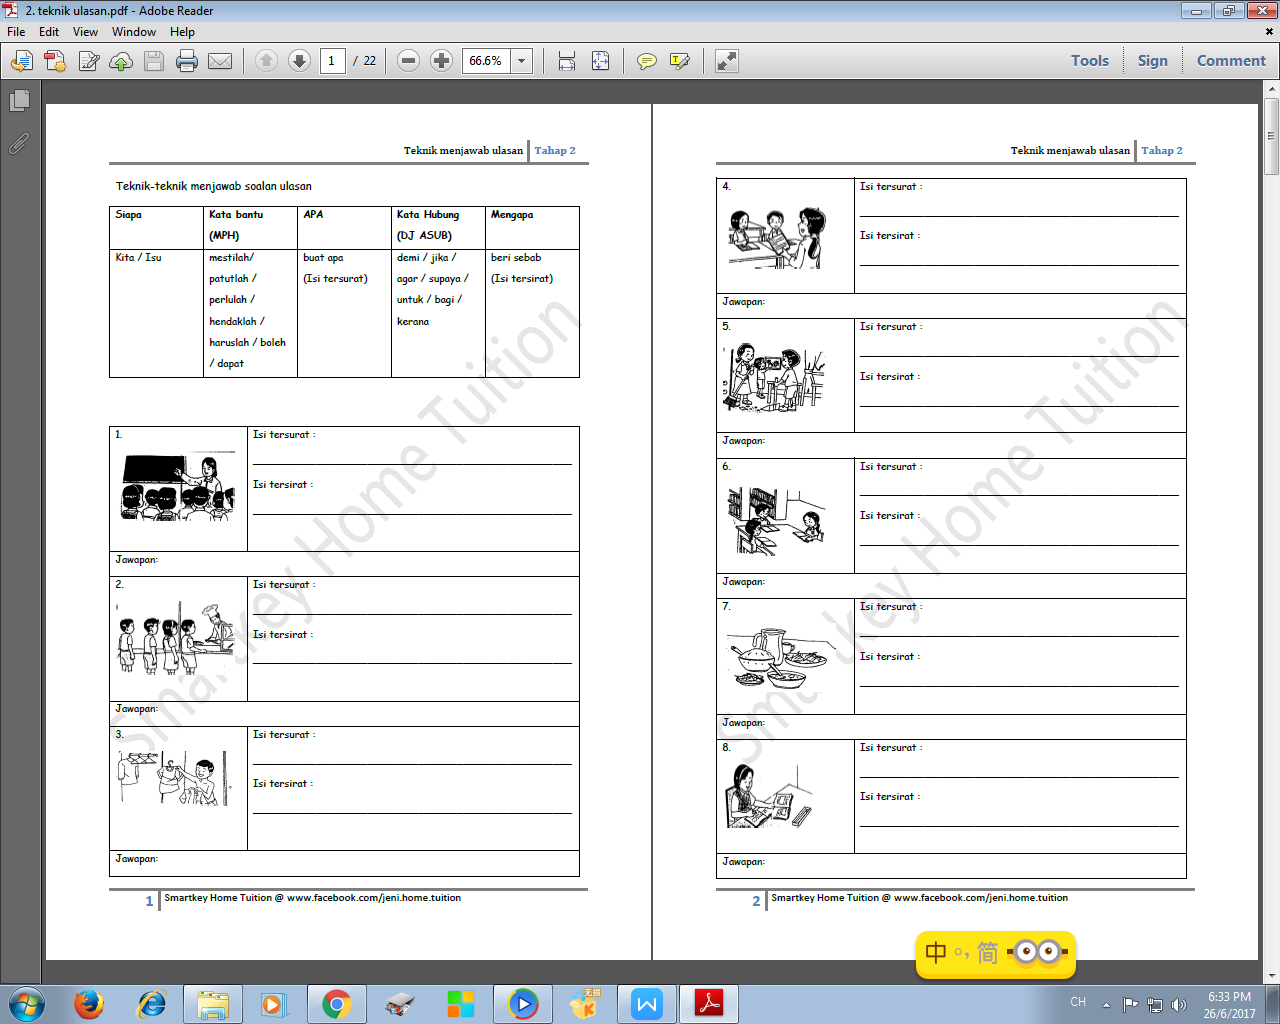Viewport: 1280px width, 1024px height.
Task: Send file by email envelope icon
Action: tap(220, 61)
